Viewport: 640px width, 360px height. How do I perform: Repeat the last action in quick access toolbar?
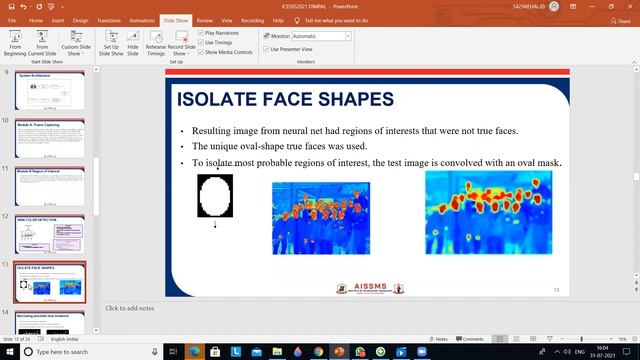(x=39, y=7)
